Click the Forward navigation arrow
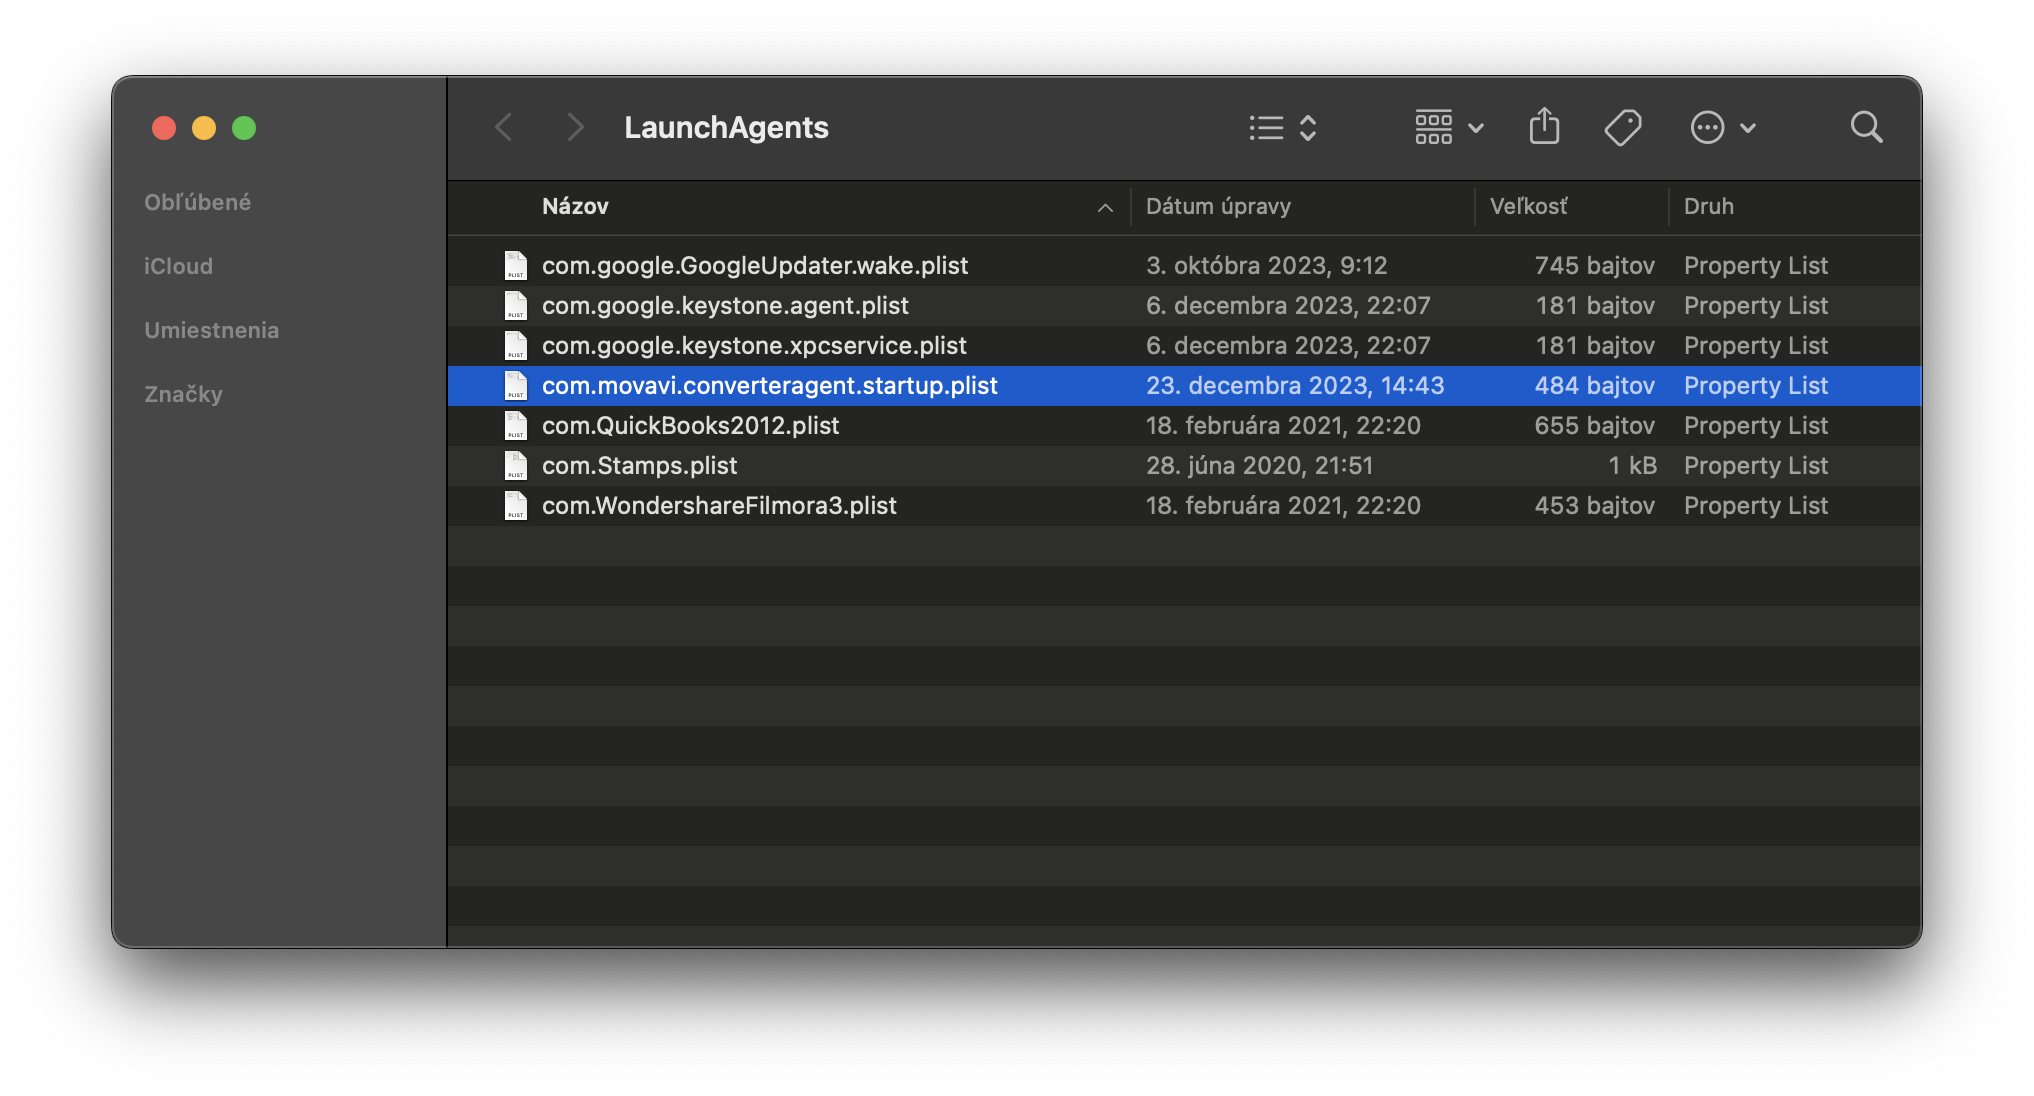 pos(574,127)
